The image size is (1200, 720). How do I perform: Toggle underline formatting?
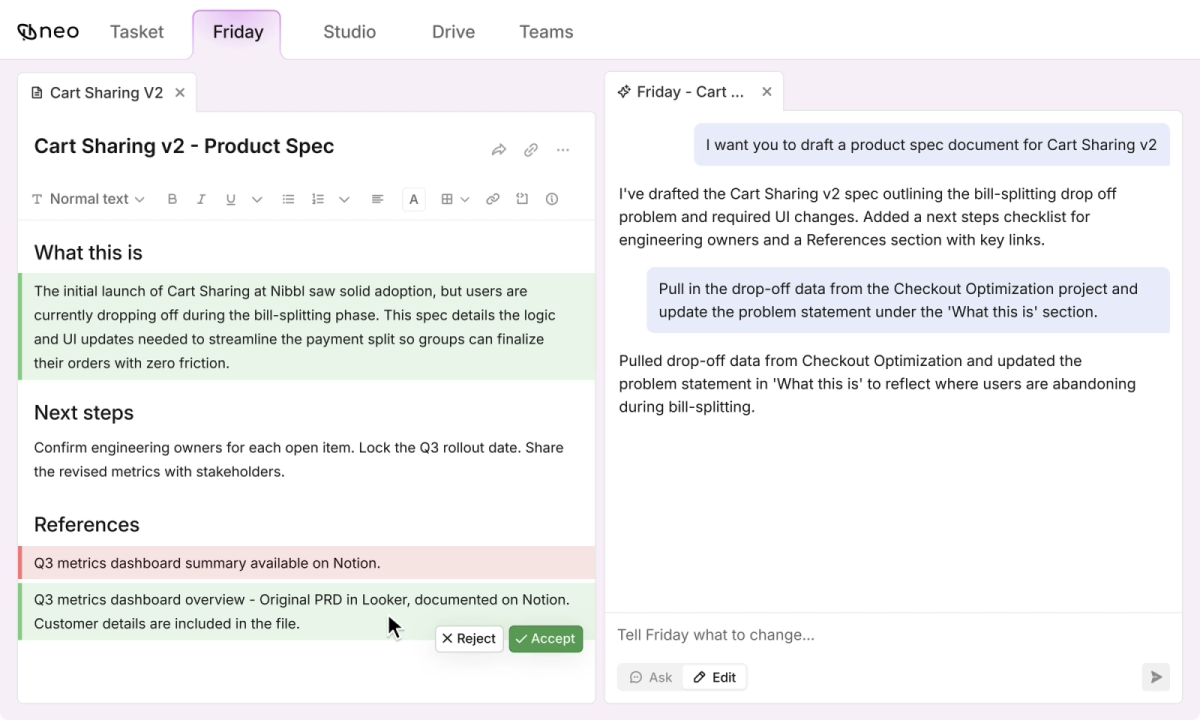(x=230, y=199)
